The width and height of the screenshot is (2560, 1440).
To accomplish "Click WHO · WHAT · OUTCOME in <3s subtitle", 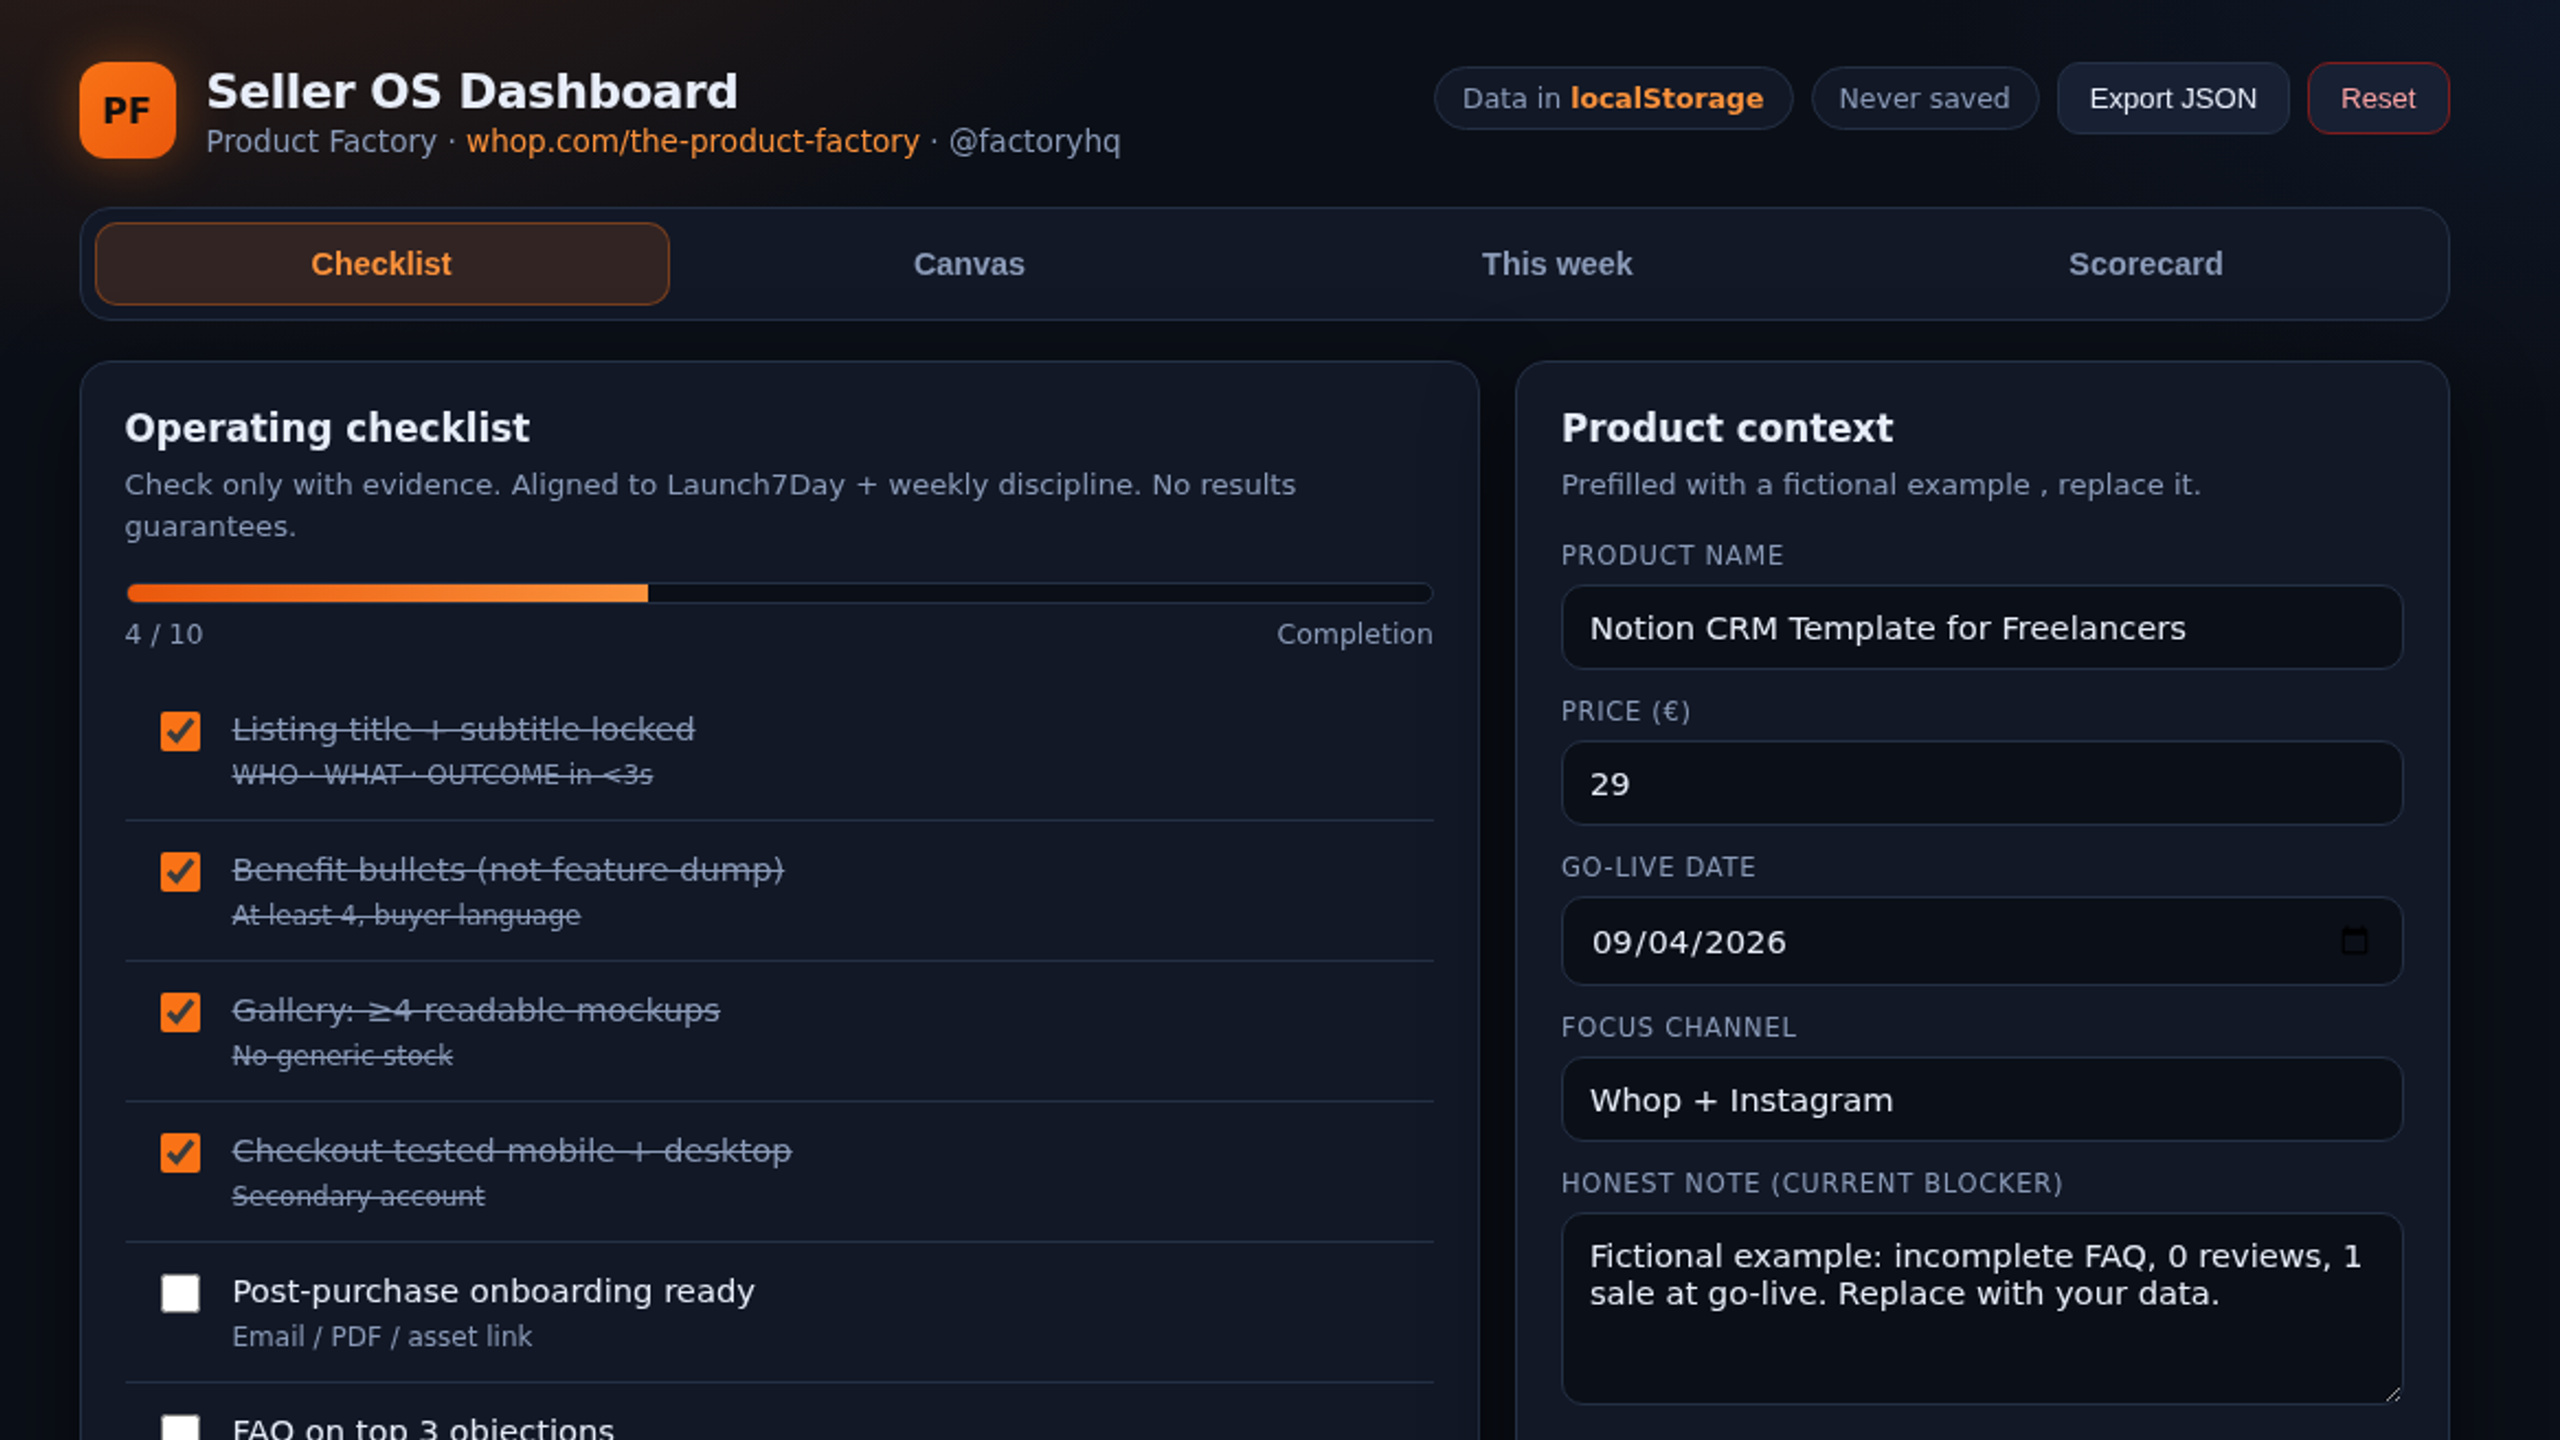I will pyautogui.click(x=442, y=775).
